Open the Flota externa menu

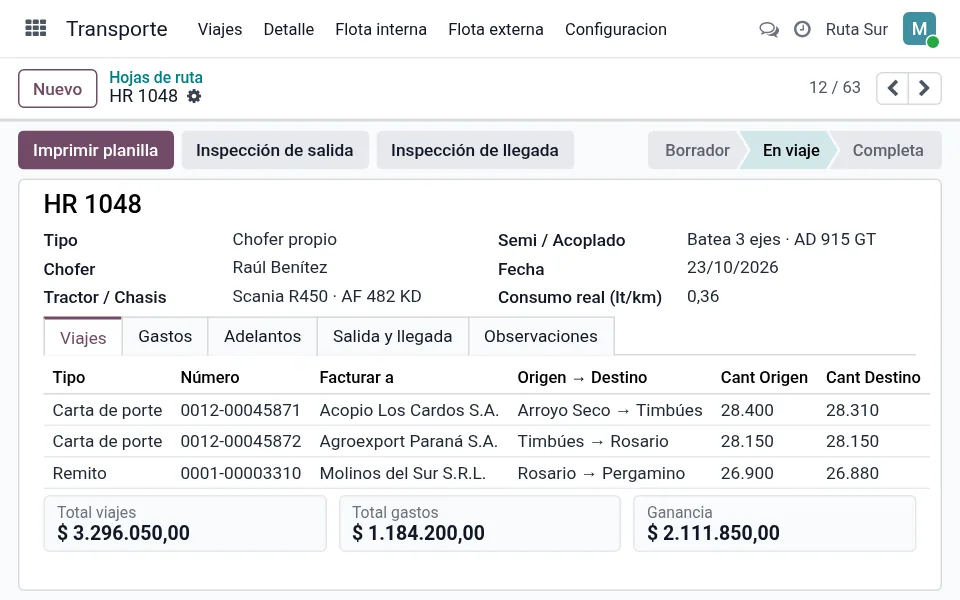[496, 29]
